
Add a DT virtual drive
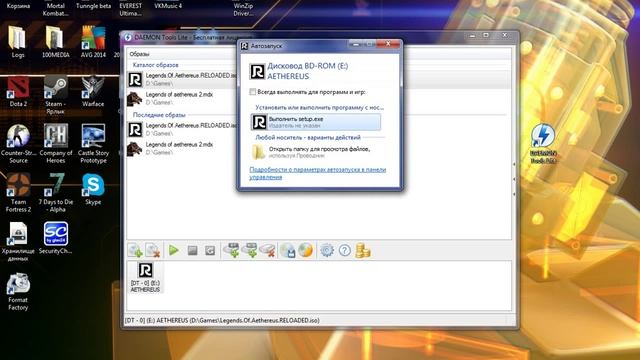click(232, 250)
